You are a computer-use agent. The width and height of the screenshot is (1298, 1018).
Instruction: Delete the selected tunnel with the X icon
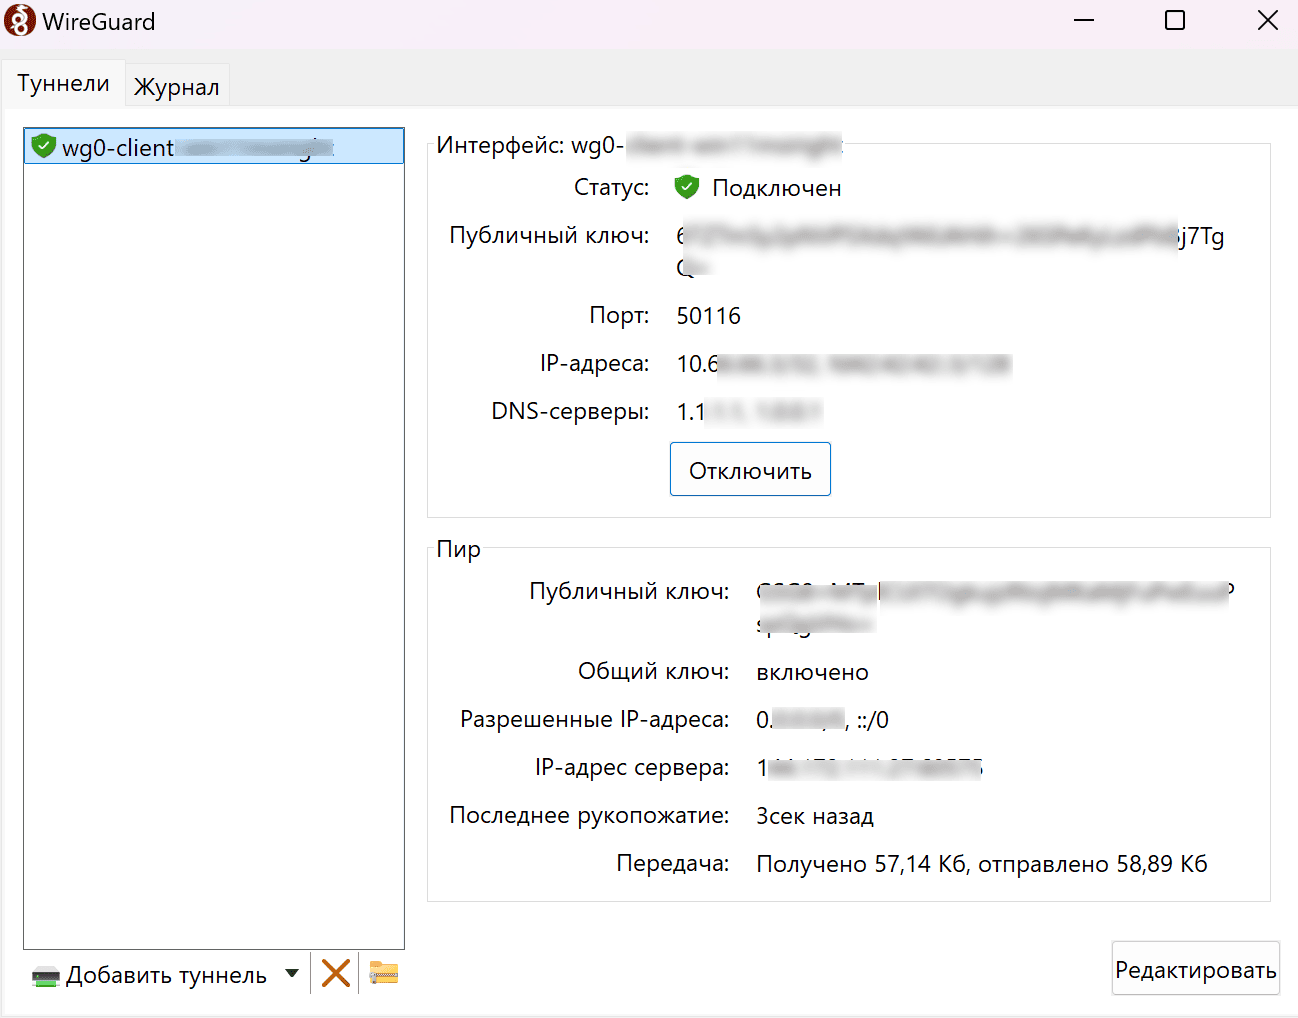click(x=336, y=973)
